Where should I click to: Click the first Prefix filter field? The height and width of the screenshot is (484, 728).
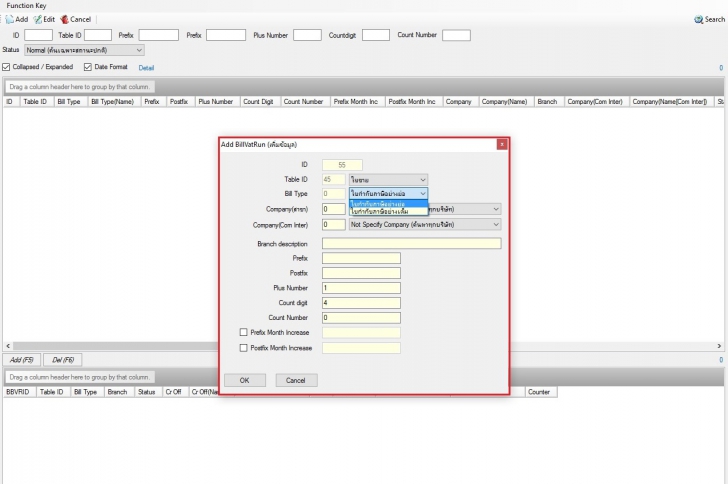[x=159, y=35]
